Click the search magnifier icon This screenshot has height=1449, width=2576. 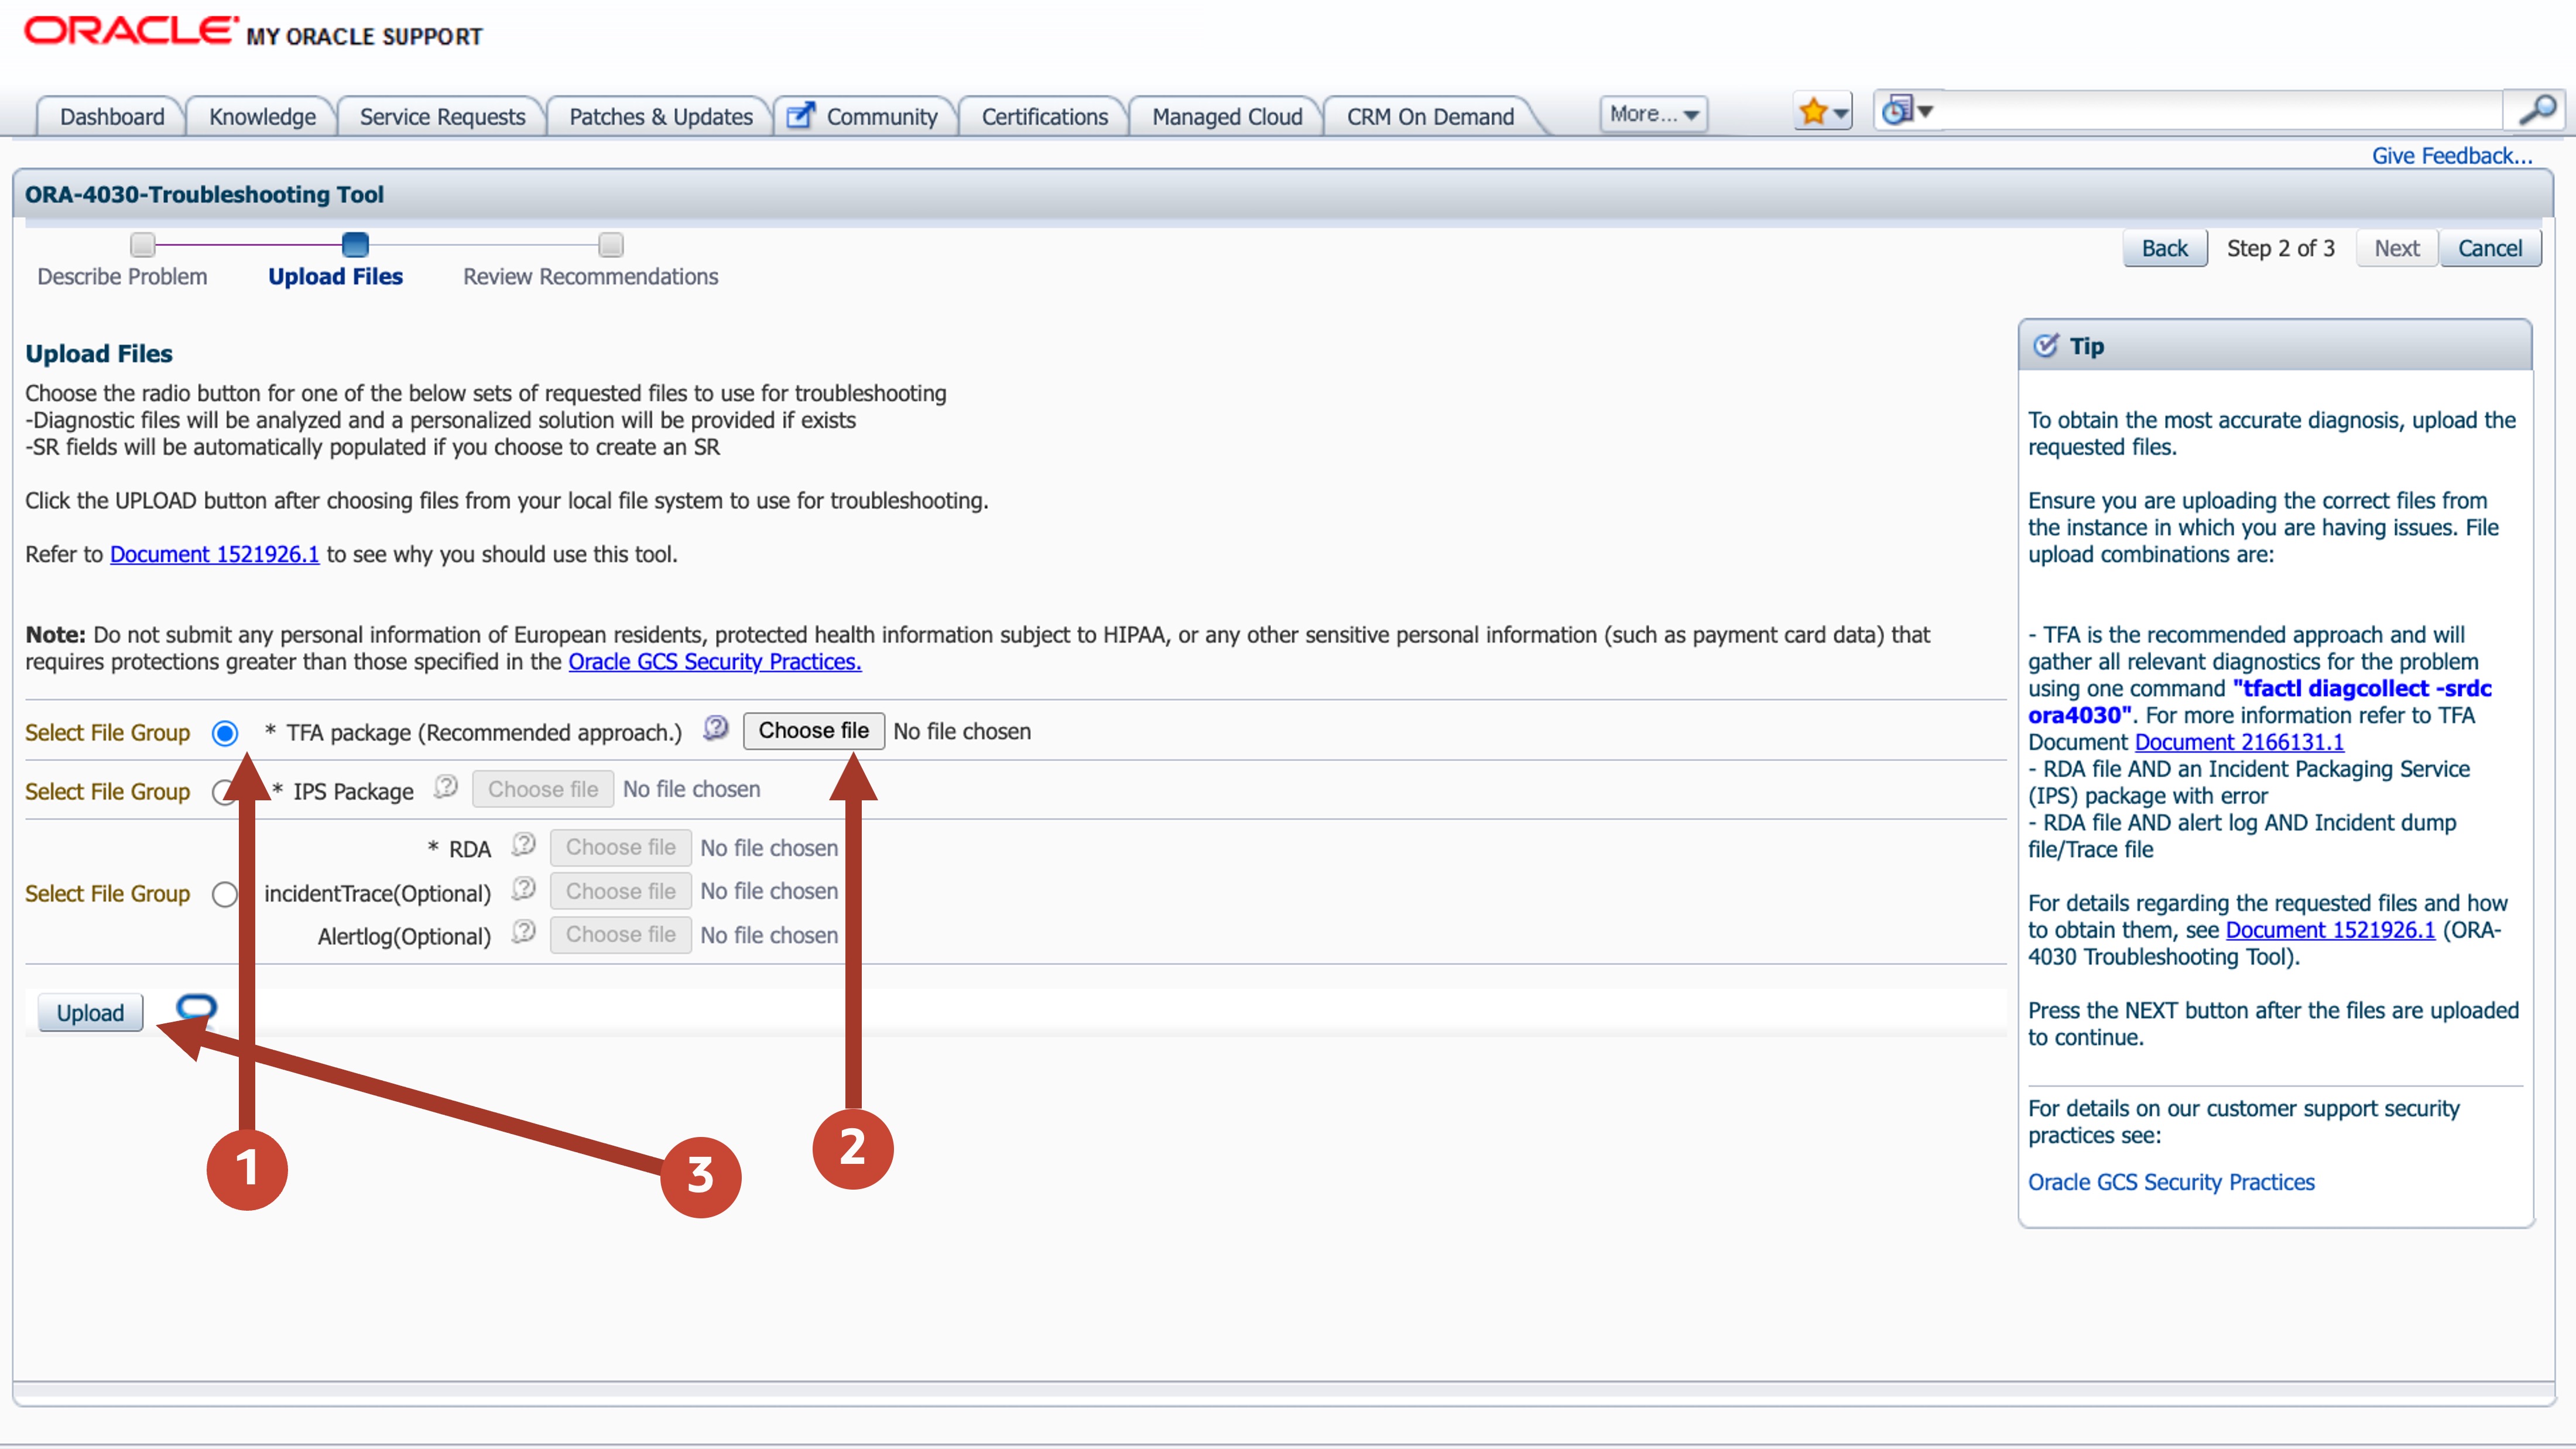click(x=2536, y=110)
